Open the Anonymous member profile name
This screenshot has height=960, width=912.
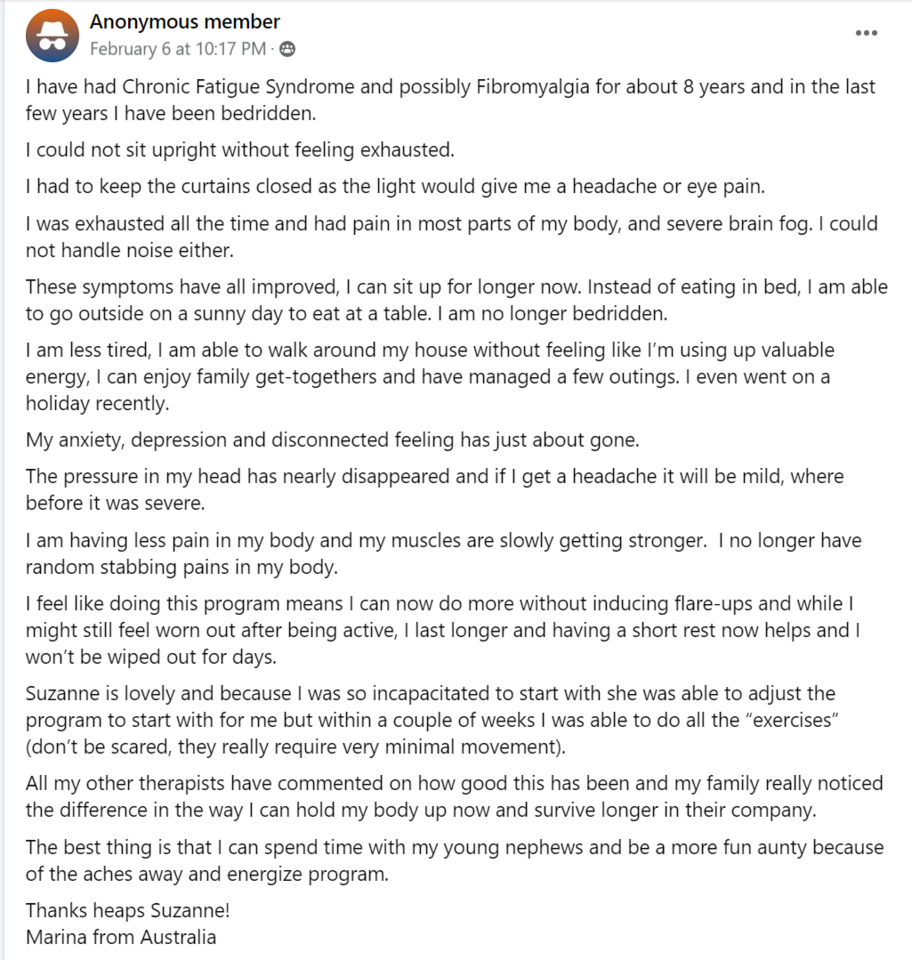[185, 21]
